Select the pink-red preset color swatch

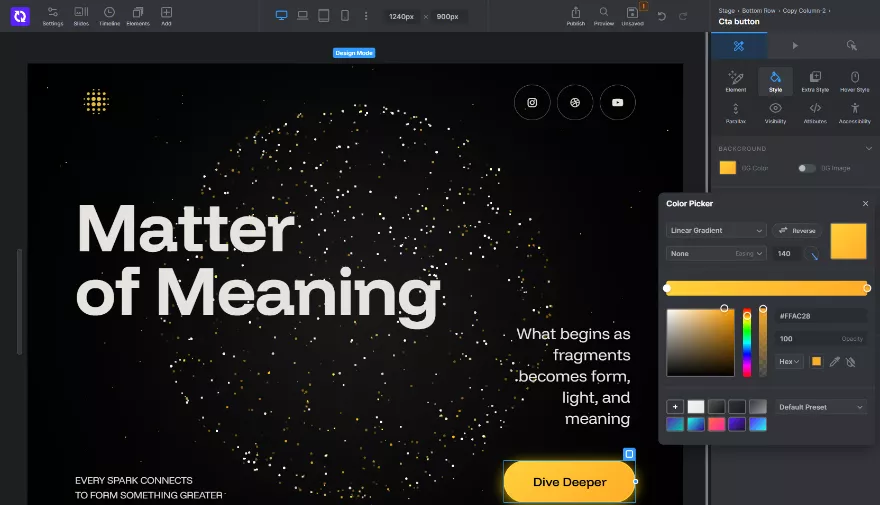[x=716, y=424]
